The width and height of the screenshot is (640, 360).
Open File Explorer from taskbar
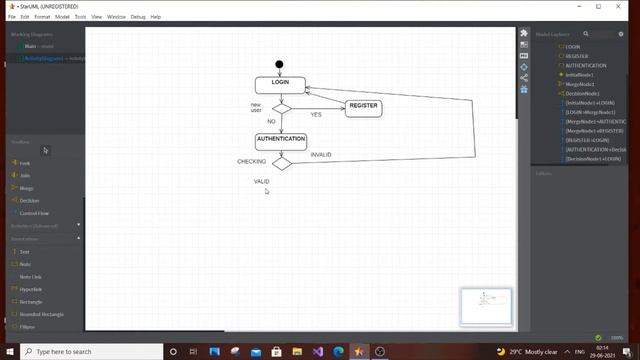297,351
